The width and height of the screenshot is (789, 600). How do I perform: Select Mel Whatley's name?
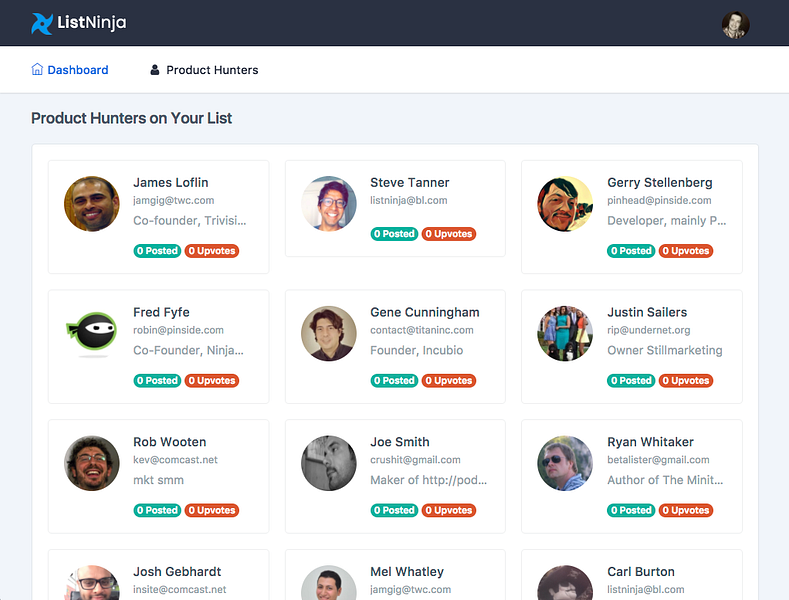tap(406, 572)
